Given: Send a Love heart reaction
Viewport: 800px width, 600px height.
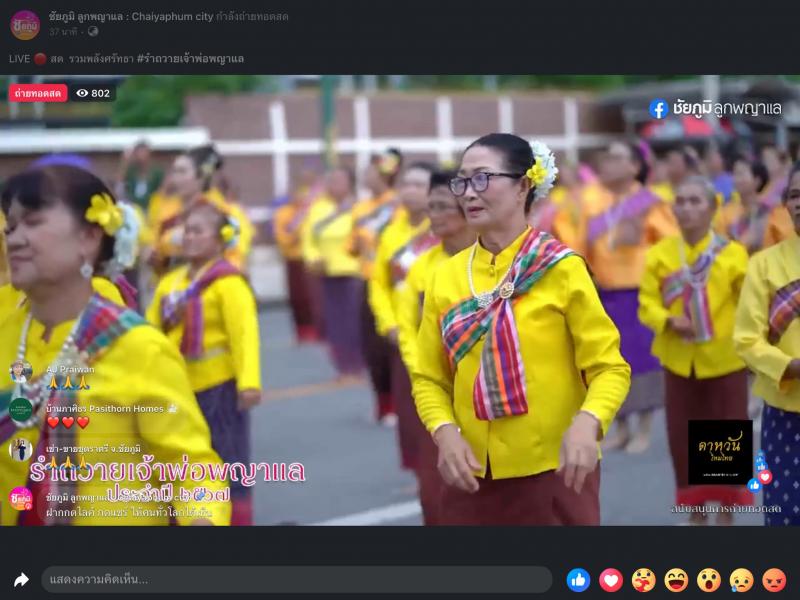Looking at the screenshot, I should (x=611, y=580).
